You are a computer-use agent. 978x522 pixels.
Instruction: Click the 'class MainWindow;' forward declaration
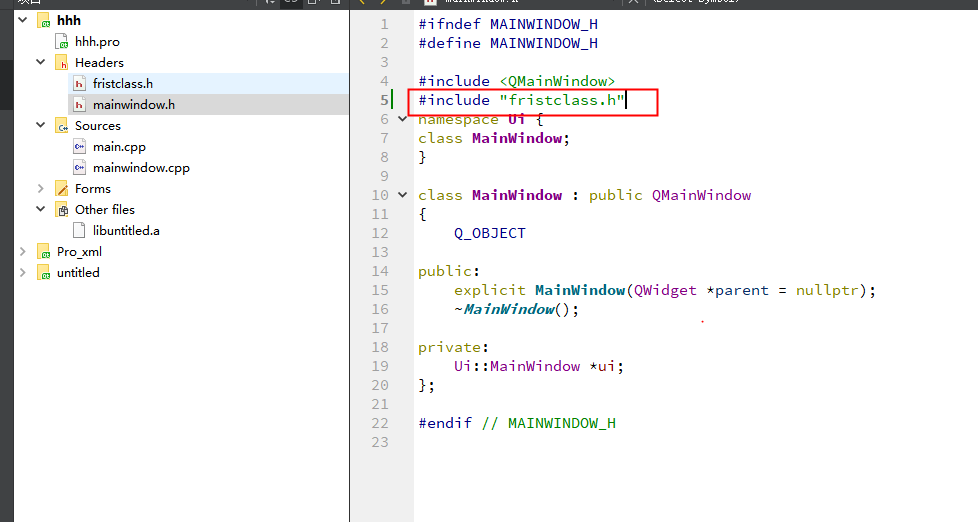(494, 138)
